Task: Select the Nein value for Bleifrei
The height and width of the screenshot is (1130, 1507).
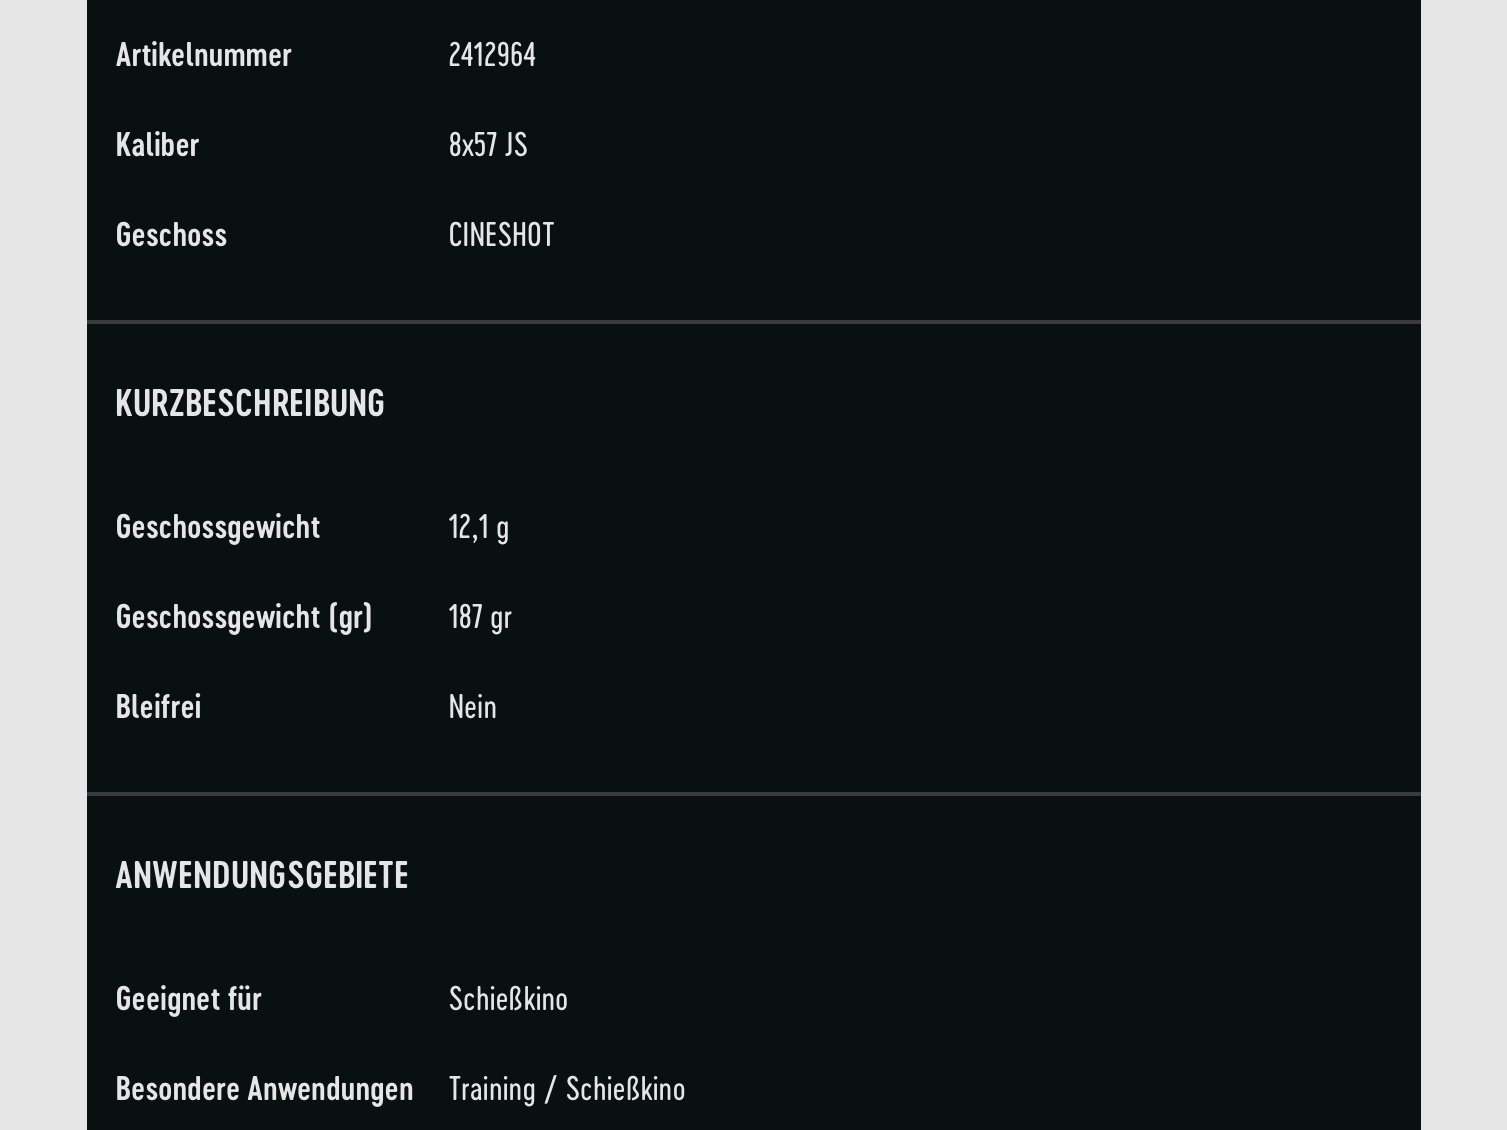Action: tap(472, 707)
